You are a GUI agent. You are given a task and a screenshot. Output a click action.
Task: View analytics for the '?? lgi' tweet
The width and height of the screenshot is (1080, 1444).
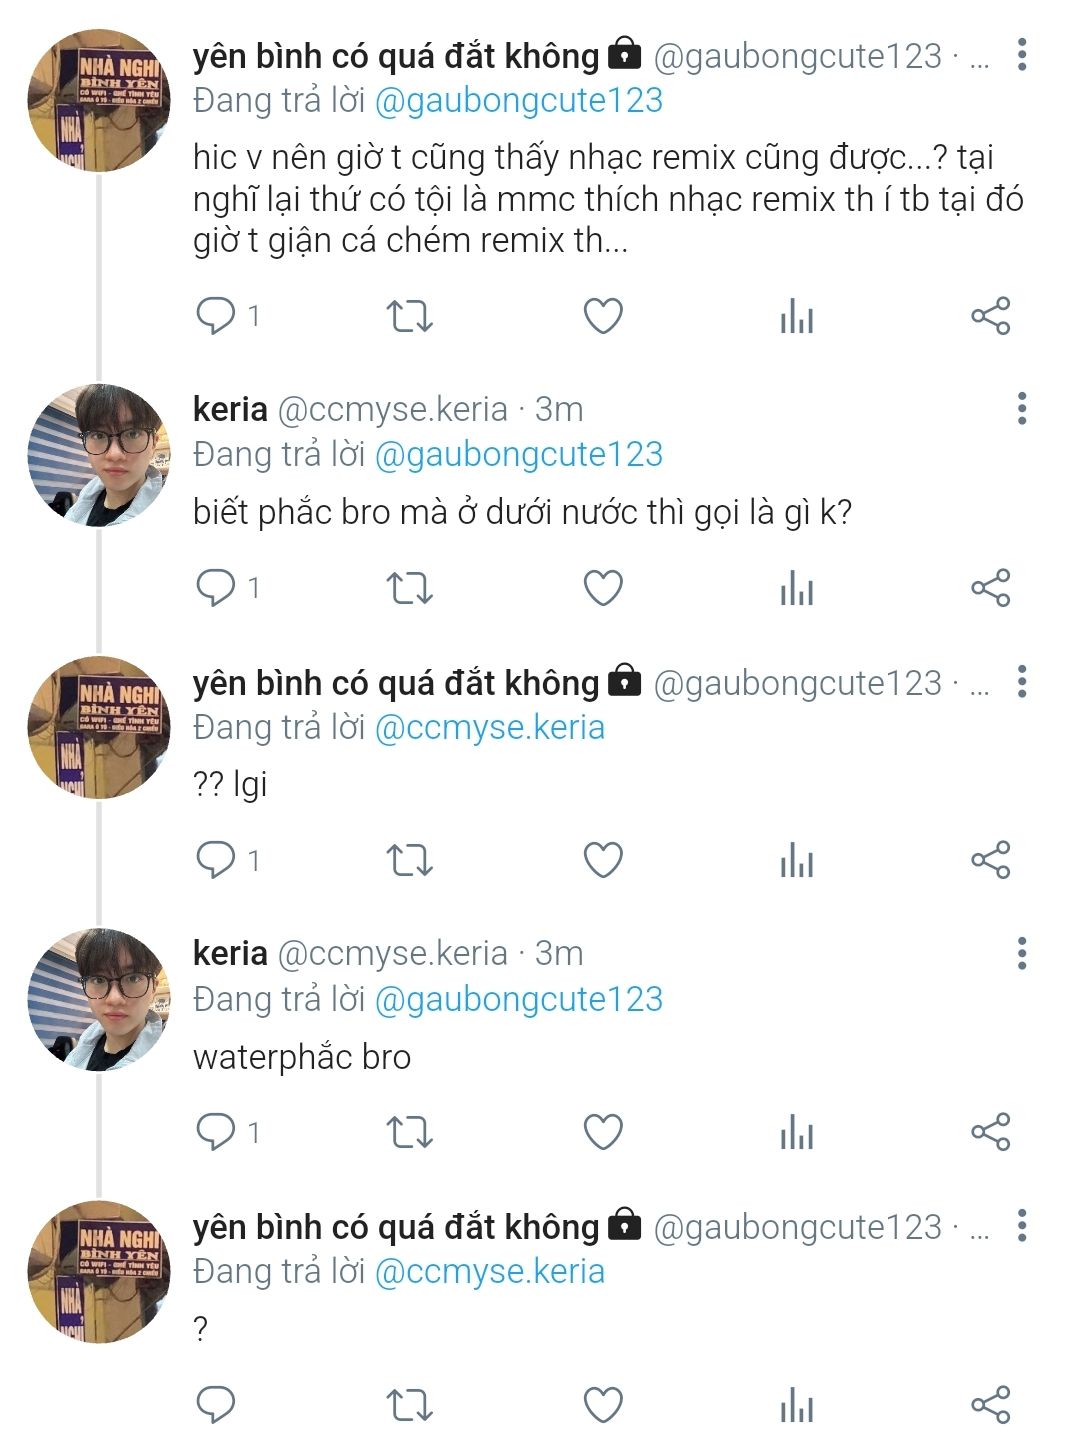coord(796,860)
